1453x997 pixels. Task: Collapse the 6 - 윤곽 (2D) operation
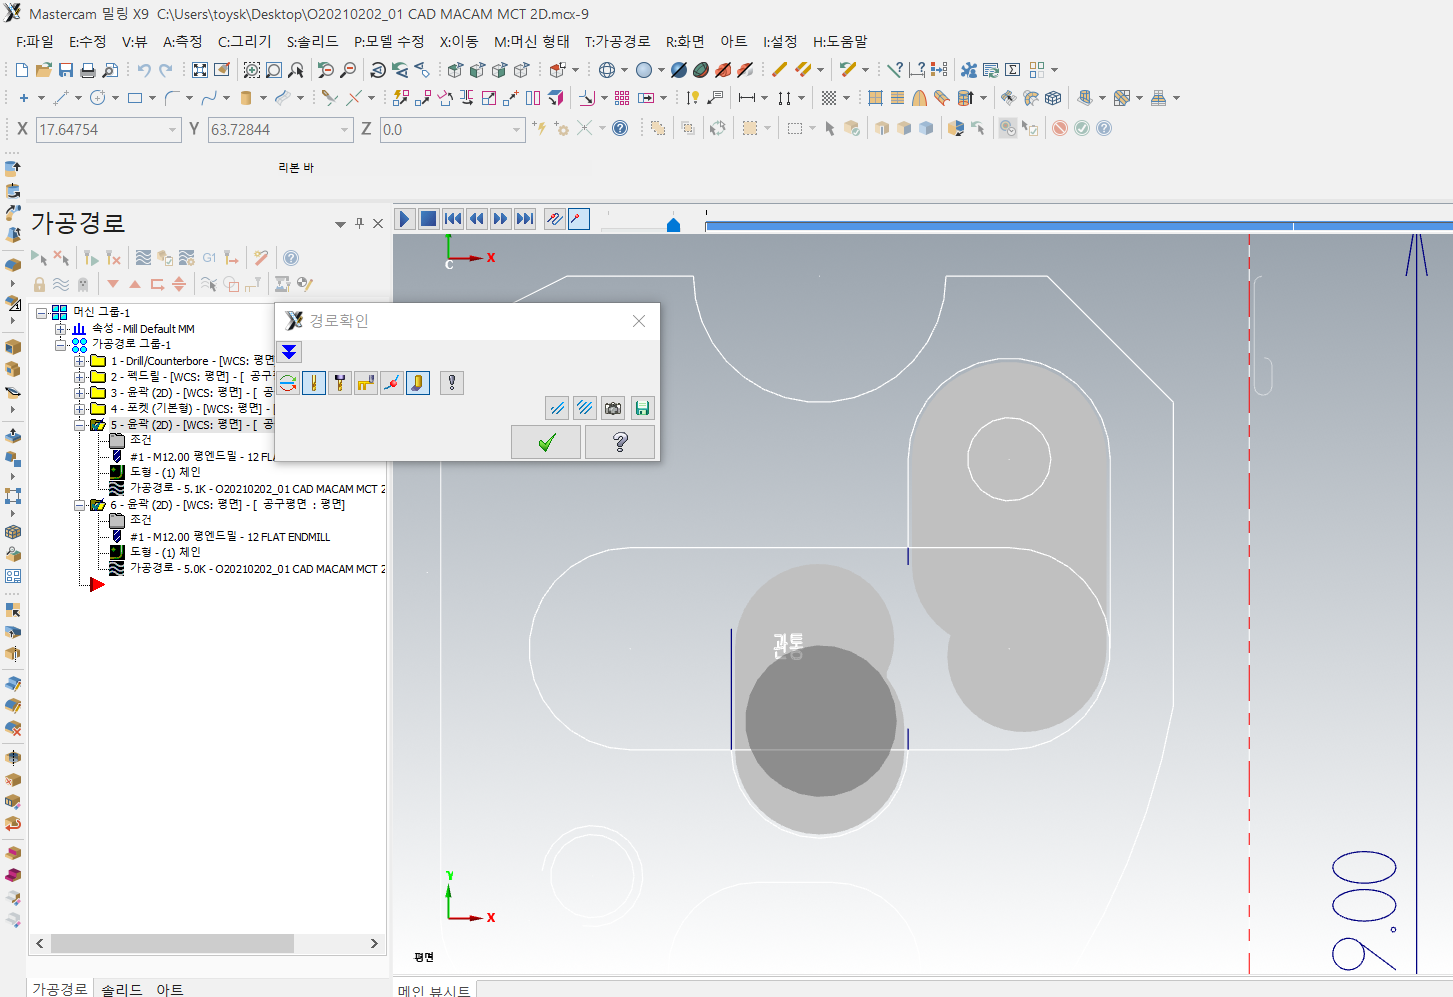point(80,505)
